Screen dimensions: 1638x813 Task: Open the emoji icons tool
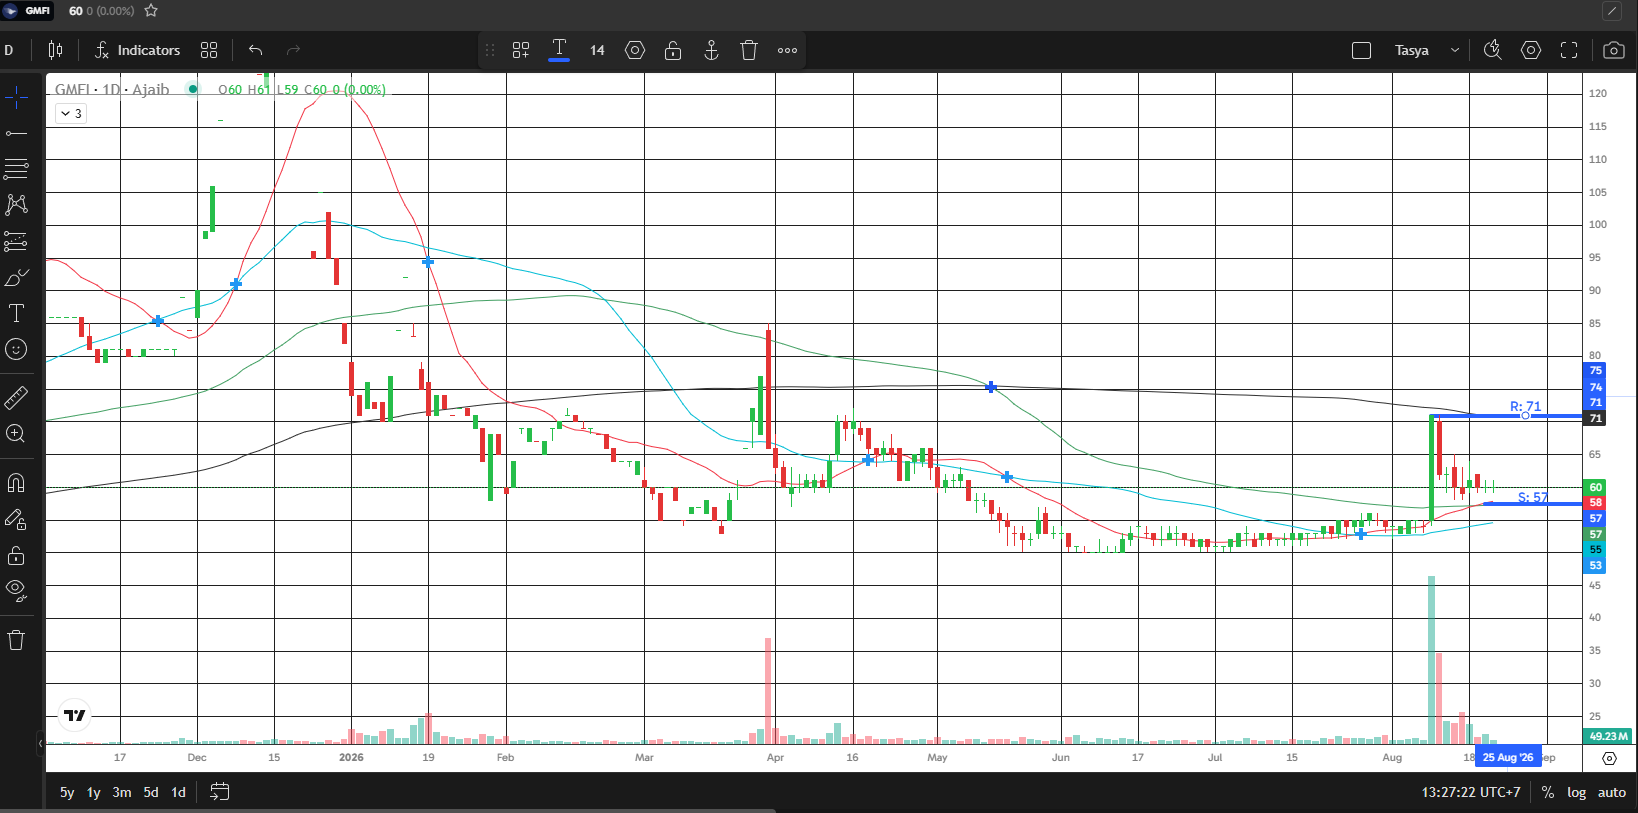(16, 349)
